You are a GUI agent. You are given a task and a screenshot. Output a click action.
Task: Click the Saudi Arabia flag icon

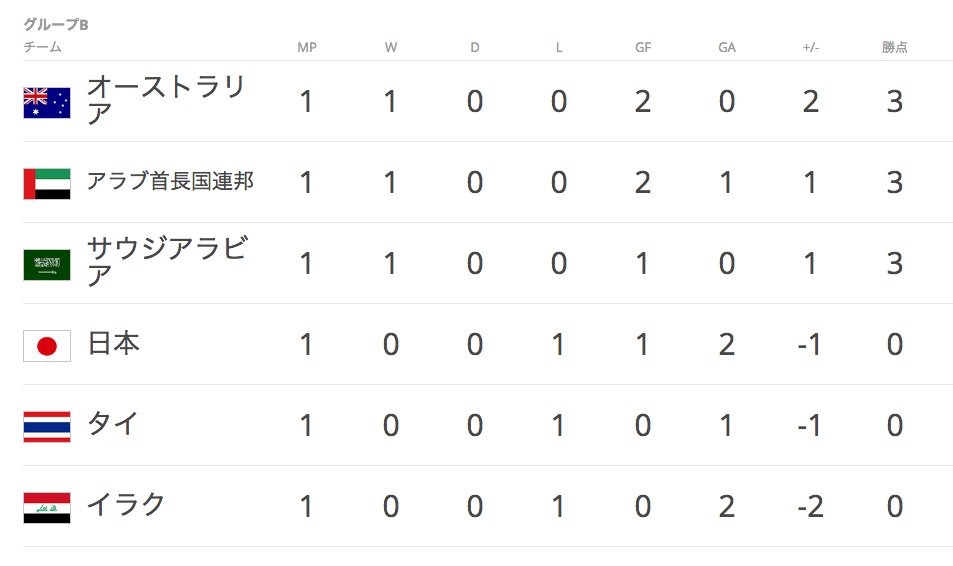click(47, 264)
